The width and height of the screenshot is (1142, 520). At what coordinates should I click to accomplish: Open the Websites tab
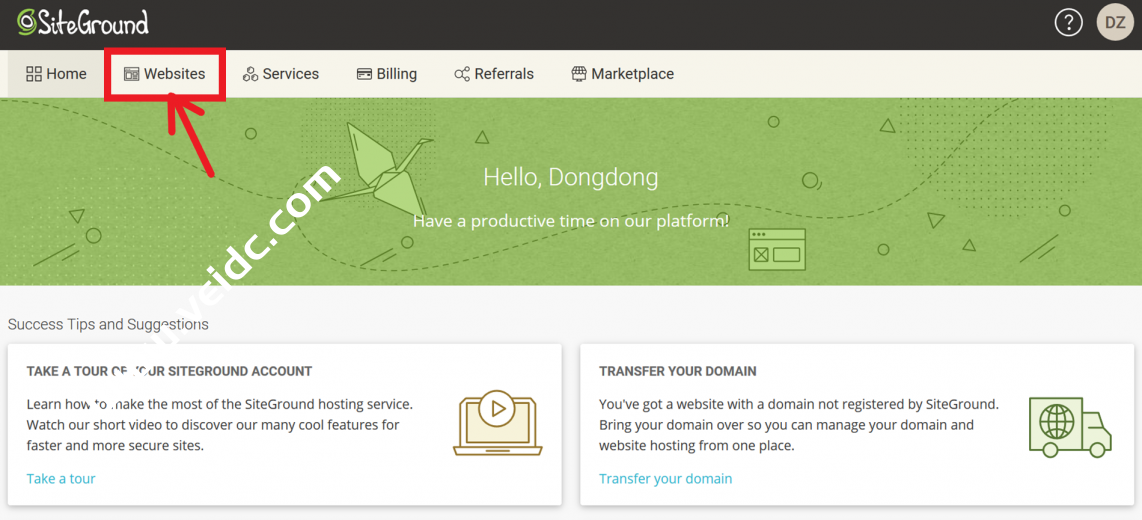(165, 74)
